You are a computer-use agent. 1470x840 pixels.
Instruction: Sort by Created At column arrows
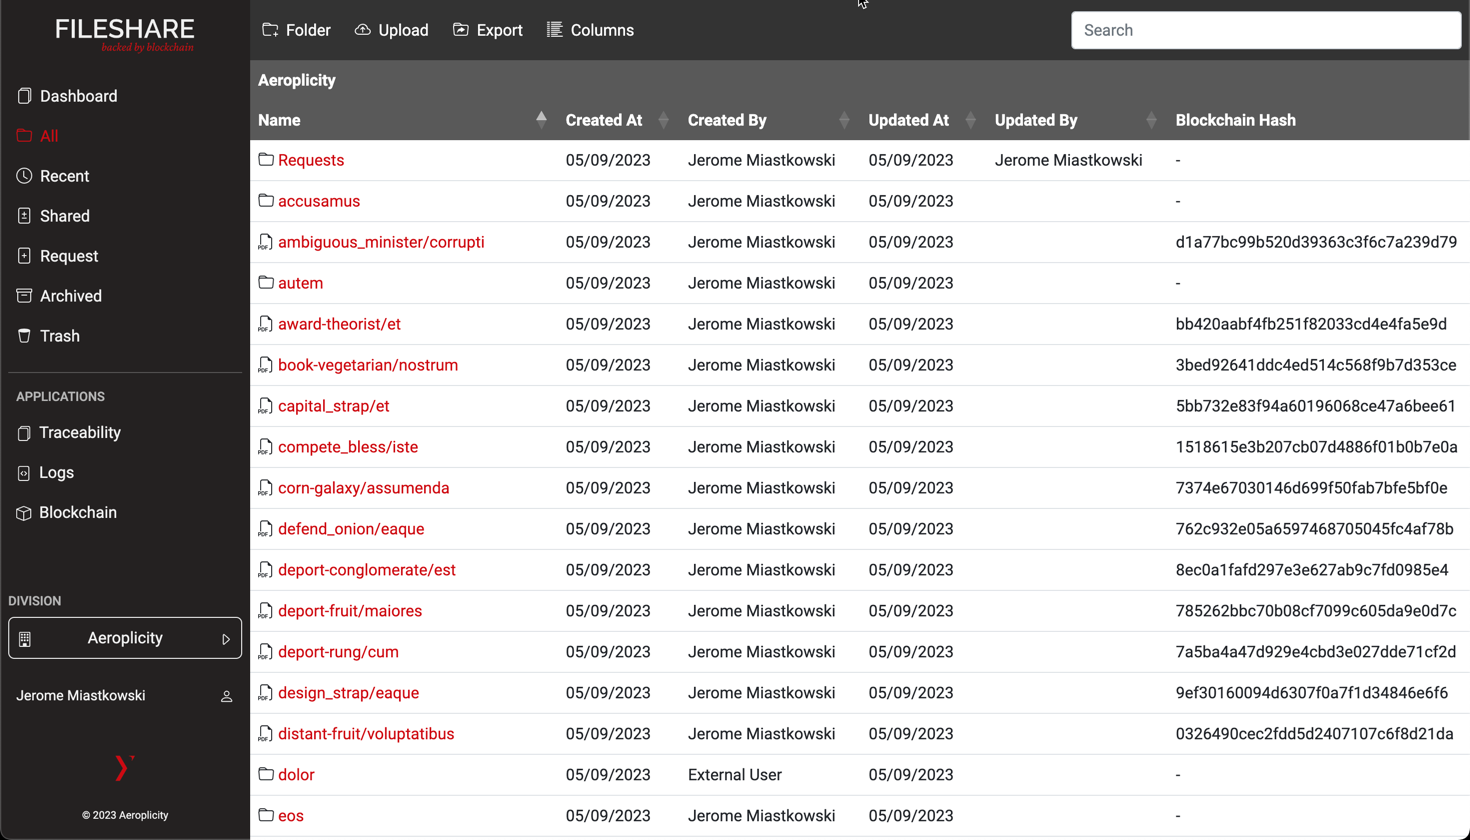point(663,120)
